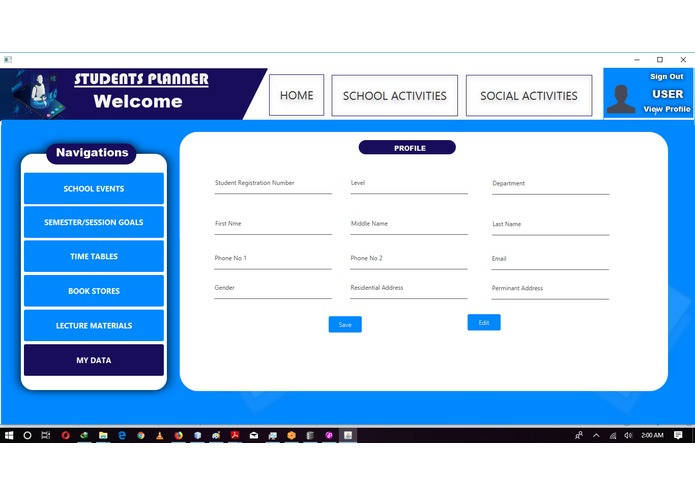695x494 pixels.
Task: Go to the HOME tab
Action: pyautogui.click(x=297, y=95)
